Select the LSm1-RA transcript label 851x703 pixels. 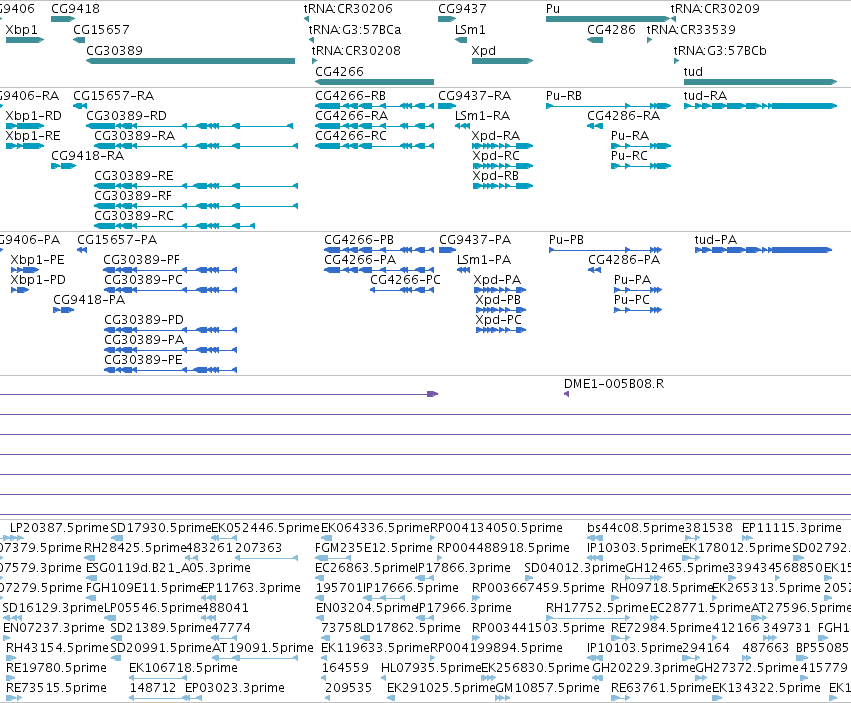pyautogui.click(x=482, y=116)
